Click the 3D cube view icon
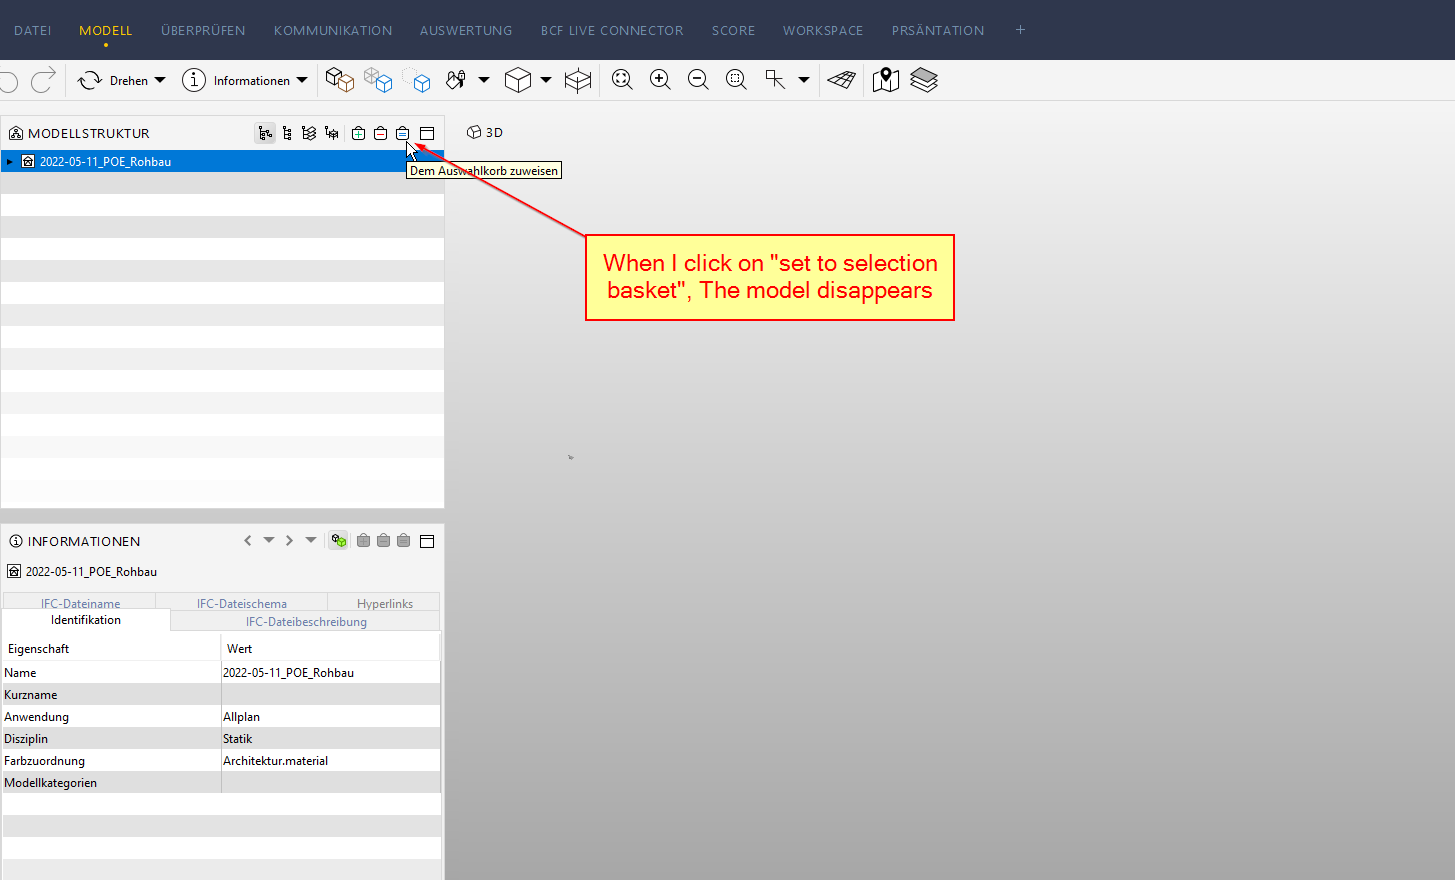 tap(518, 80)
